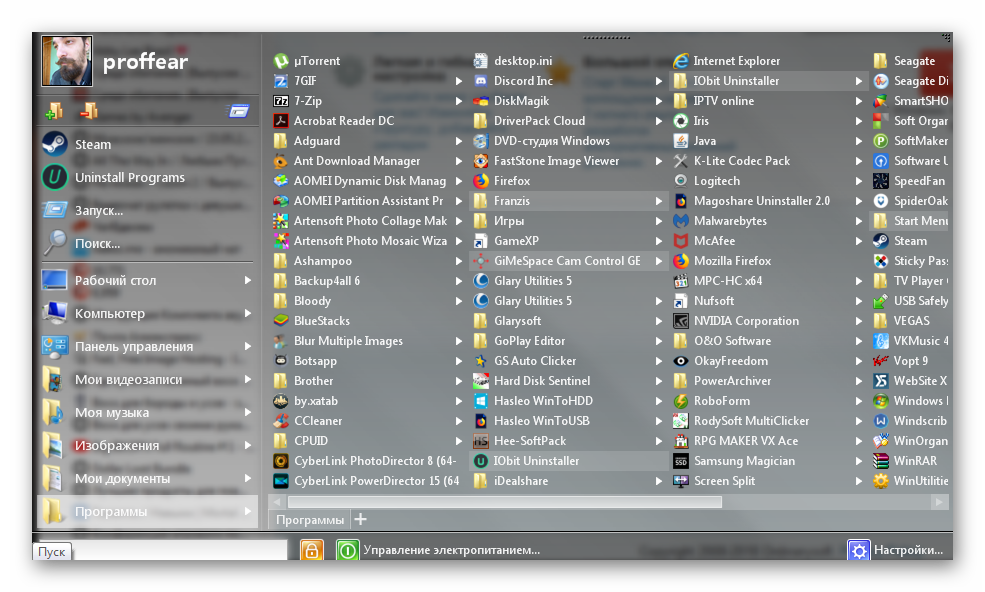Click the K-Lite Codec Pack icon
Image resolution: width=985 pixels, height=592 pixels.
(680, 161)
